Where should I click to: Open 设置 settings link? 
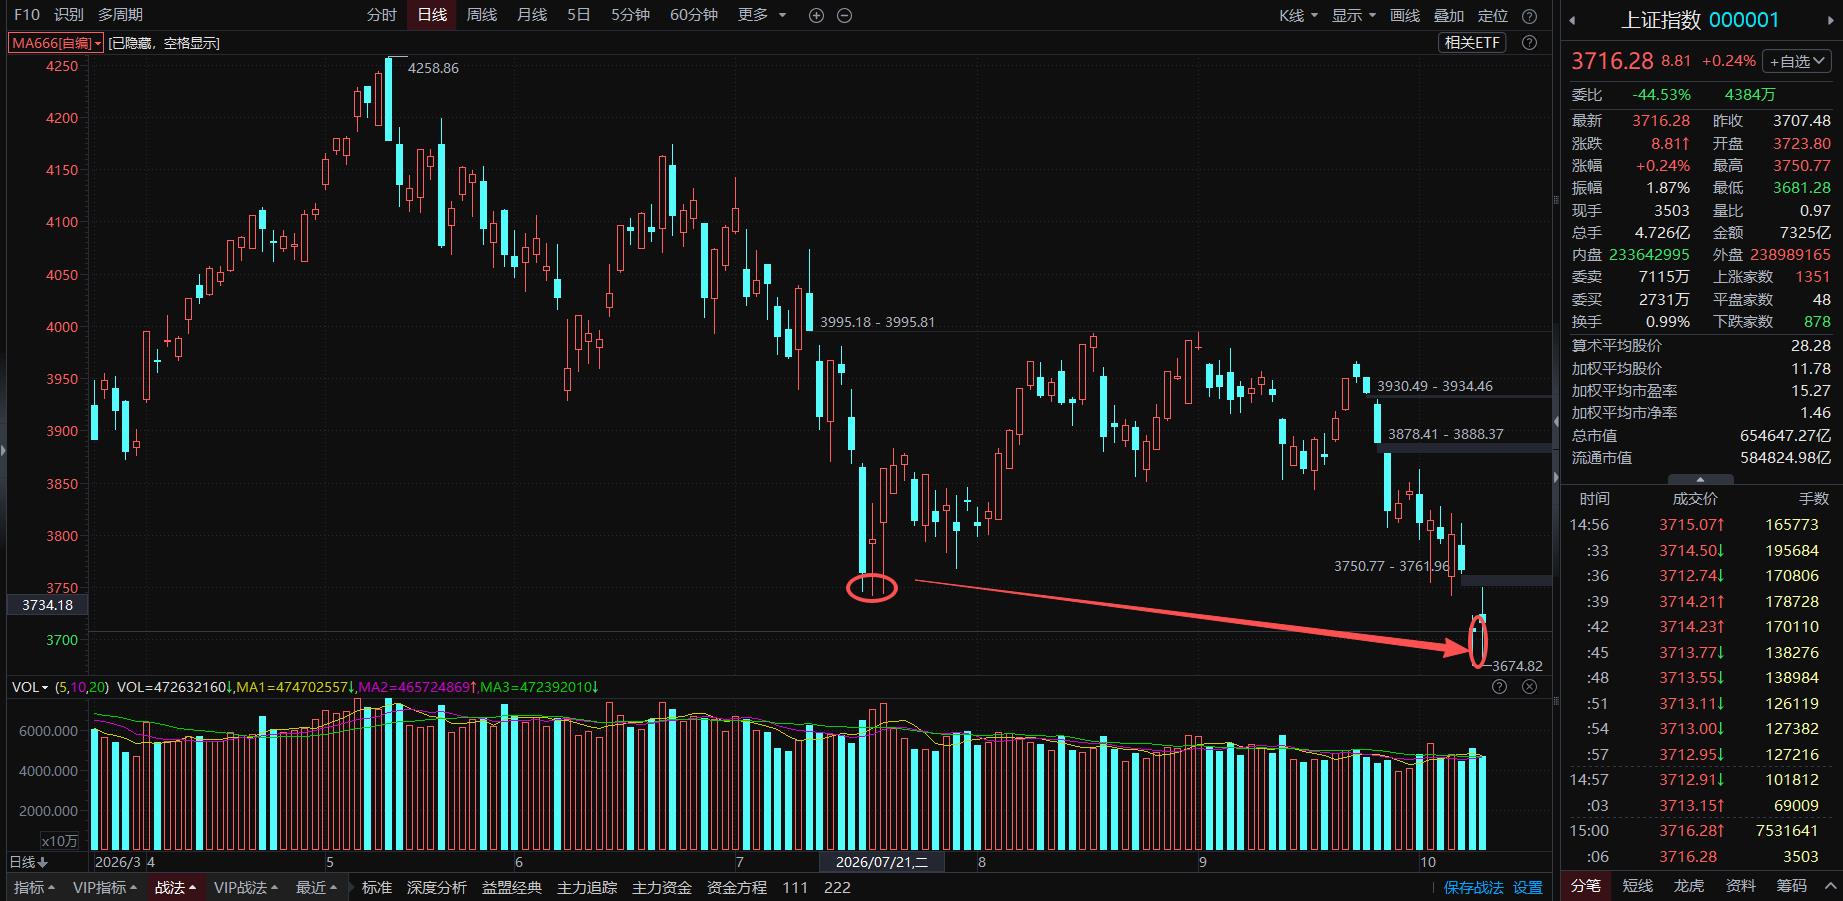point(1527,887)
